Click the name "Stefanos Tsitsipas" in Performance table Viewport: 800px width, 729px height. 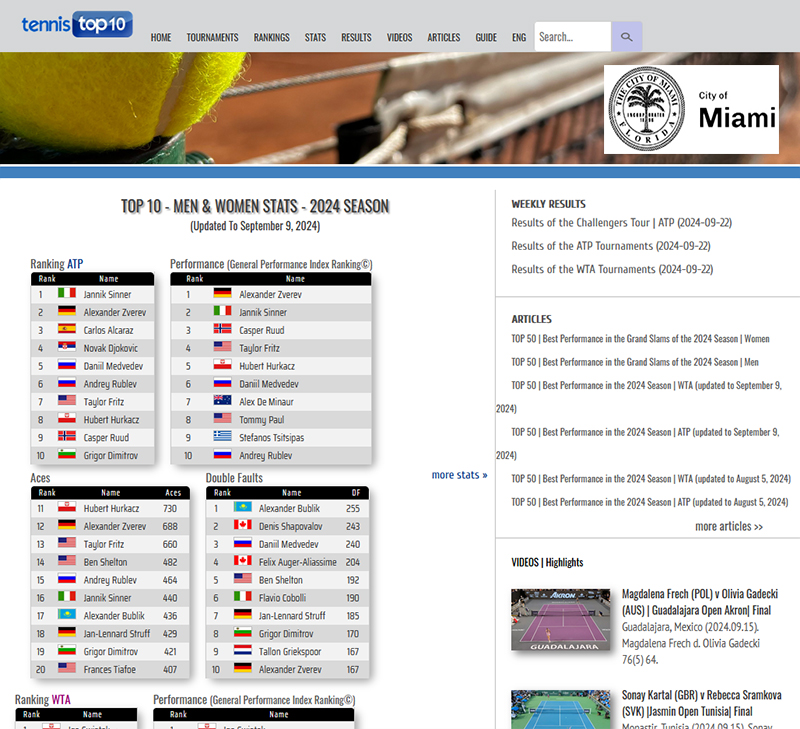(x=271, y=438)
